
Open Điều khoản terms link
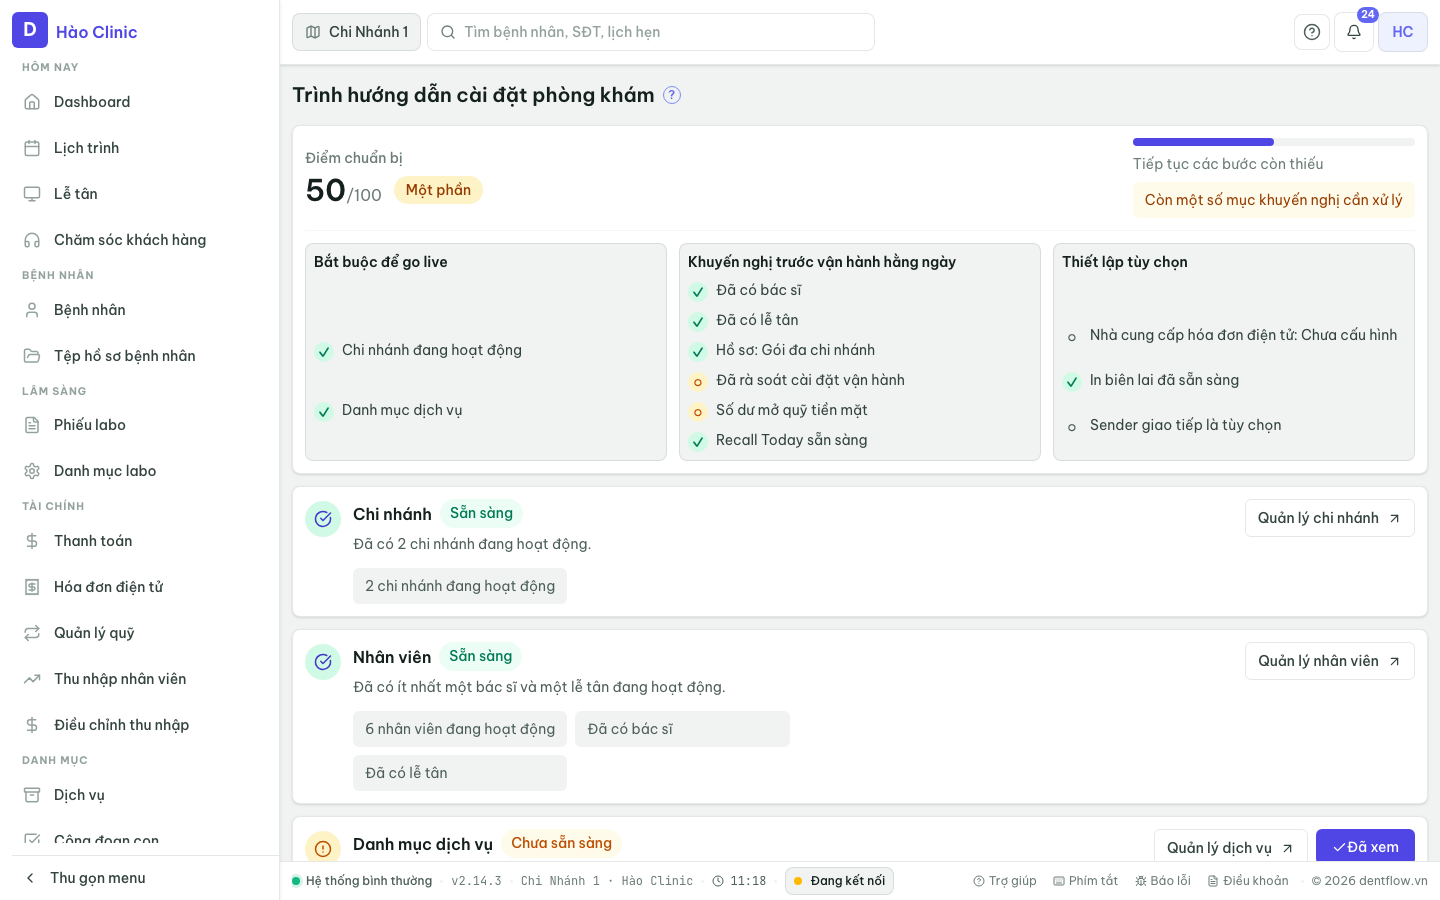pos(1248,881)
